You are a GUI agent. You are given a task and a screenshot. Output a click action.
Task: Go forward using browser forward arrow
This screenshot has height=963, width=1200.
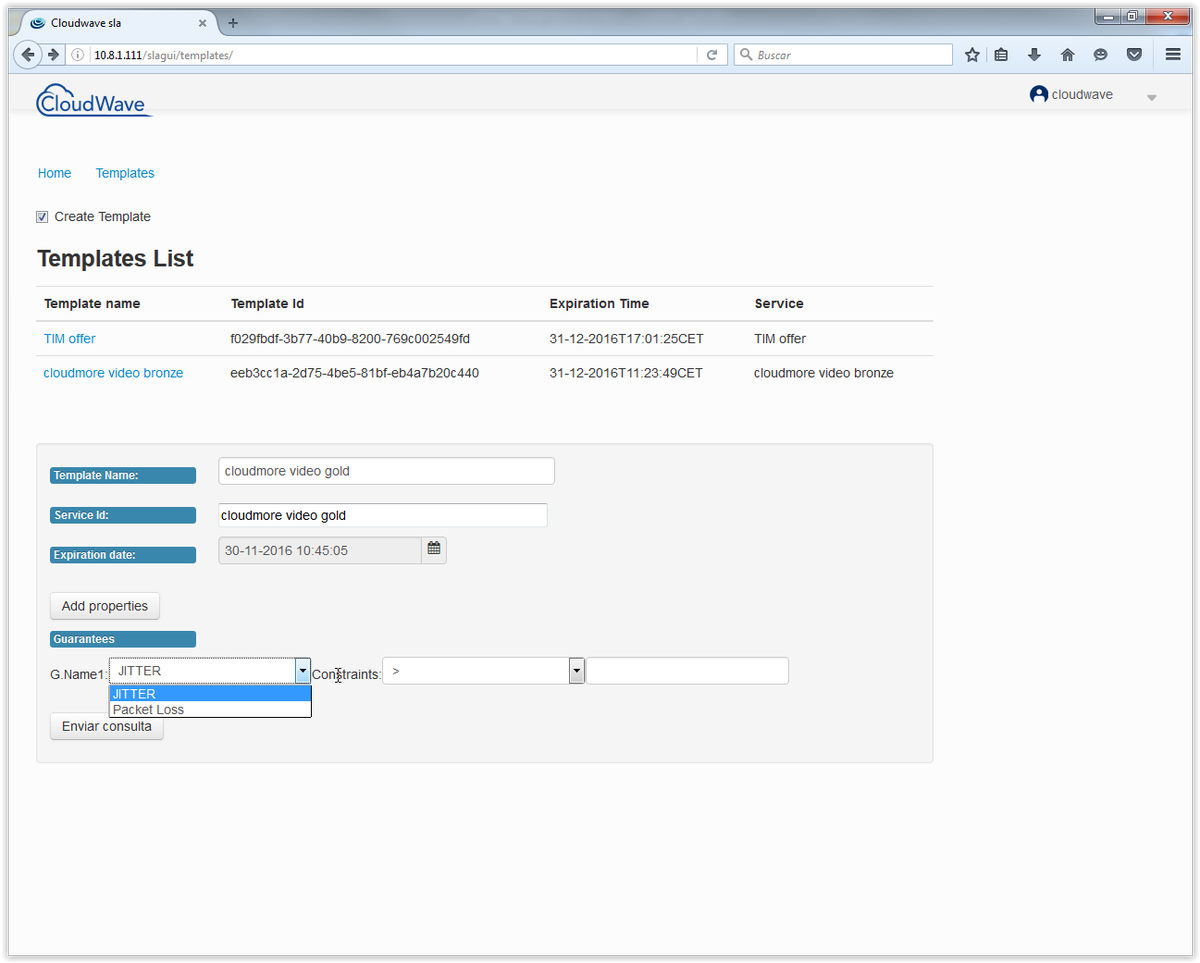[x=53, y=55]
